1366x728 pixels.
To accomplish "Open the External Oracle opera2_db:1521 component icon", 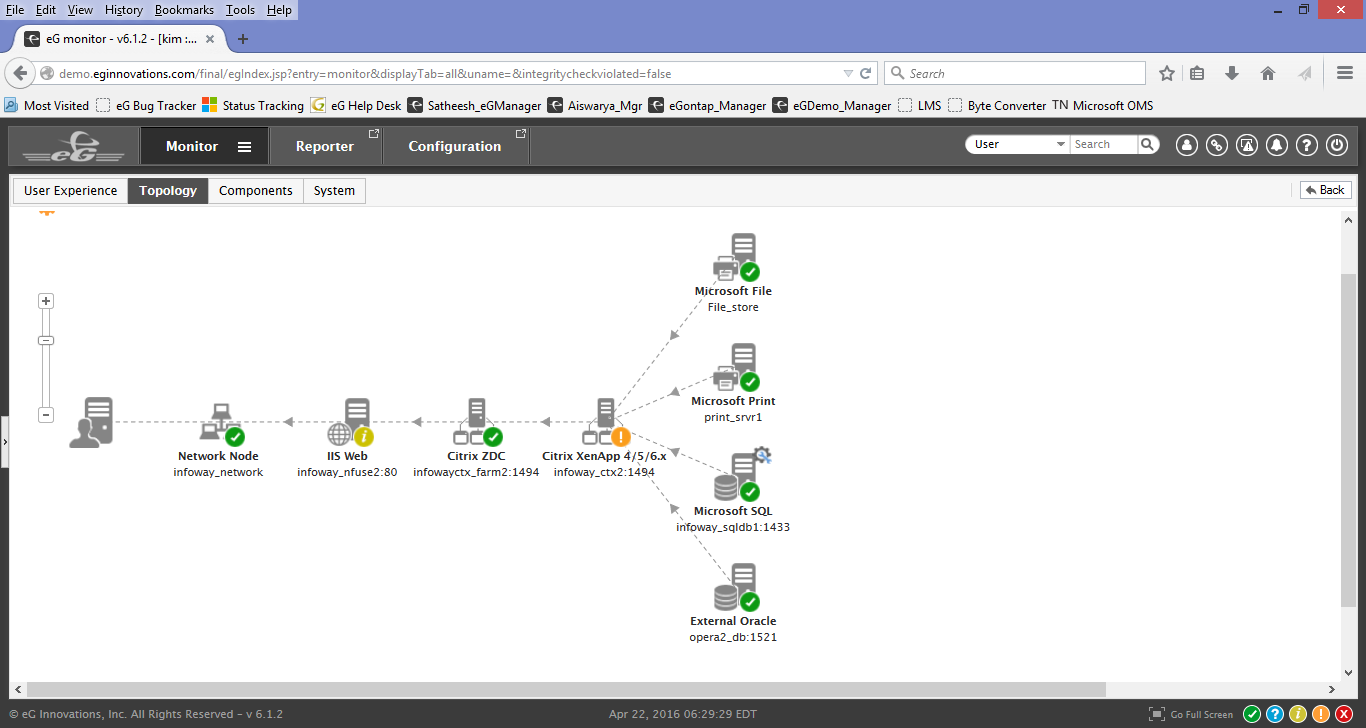I will [737, 588].
